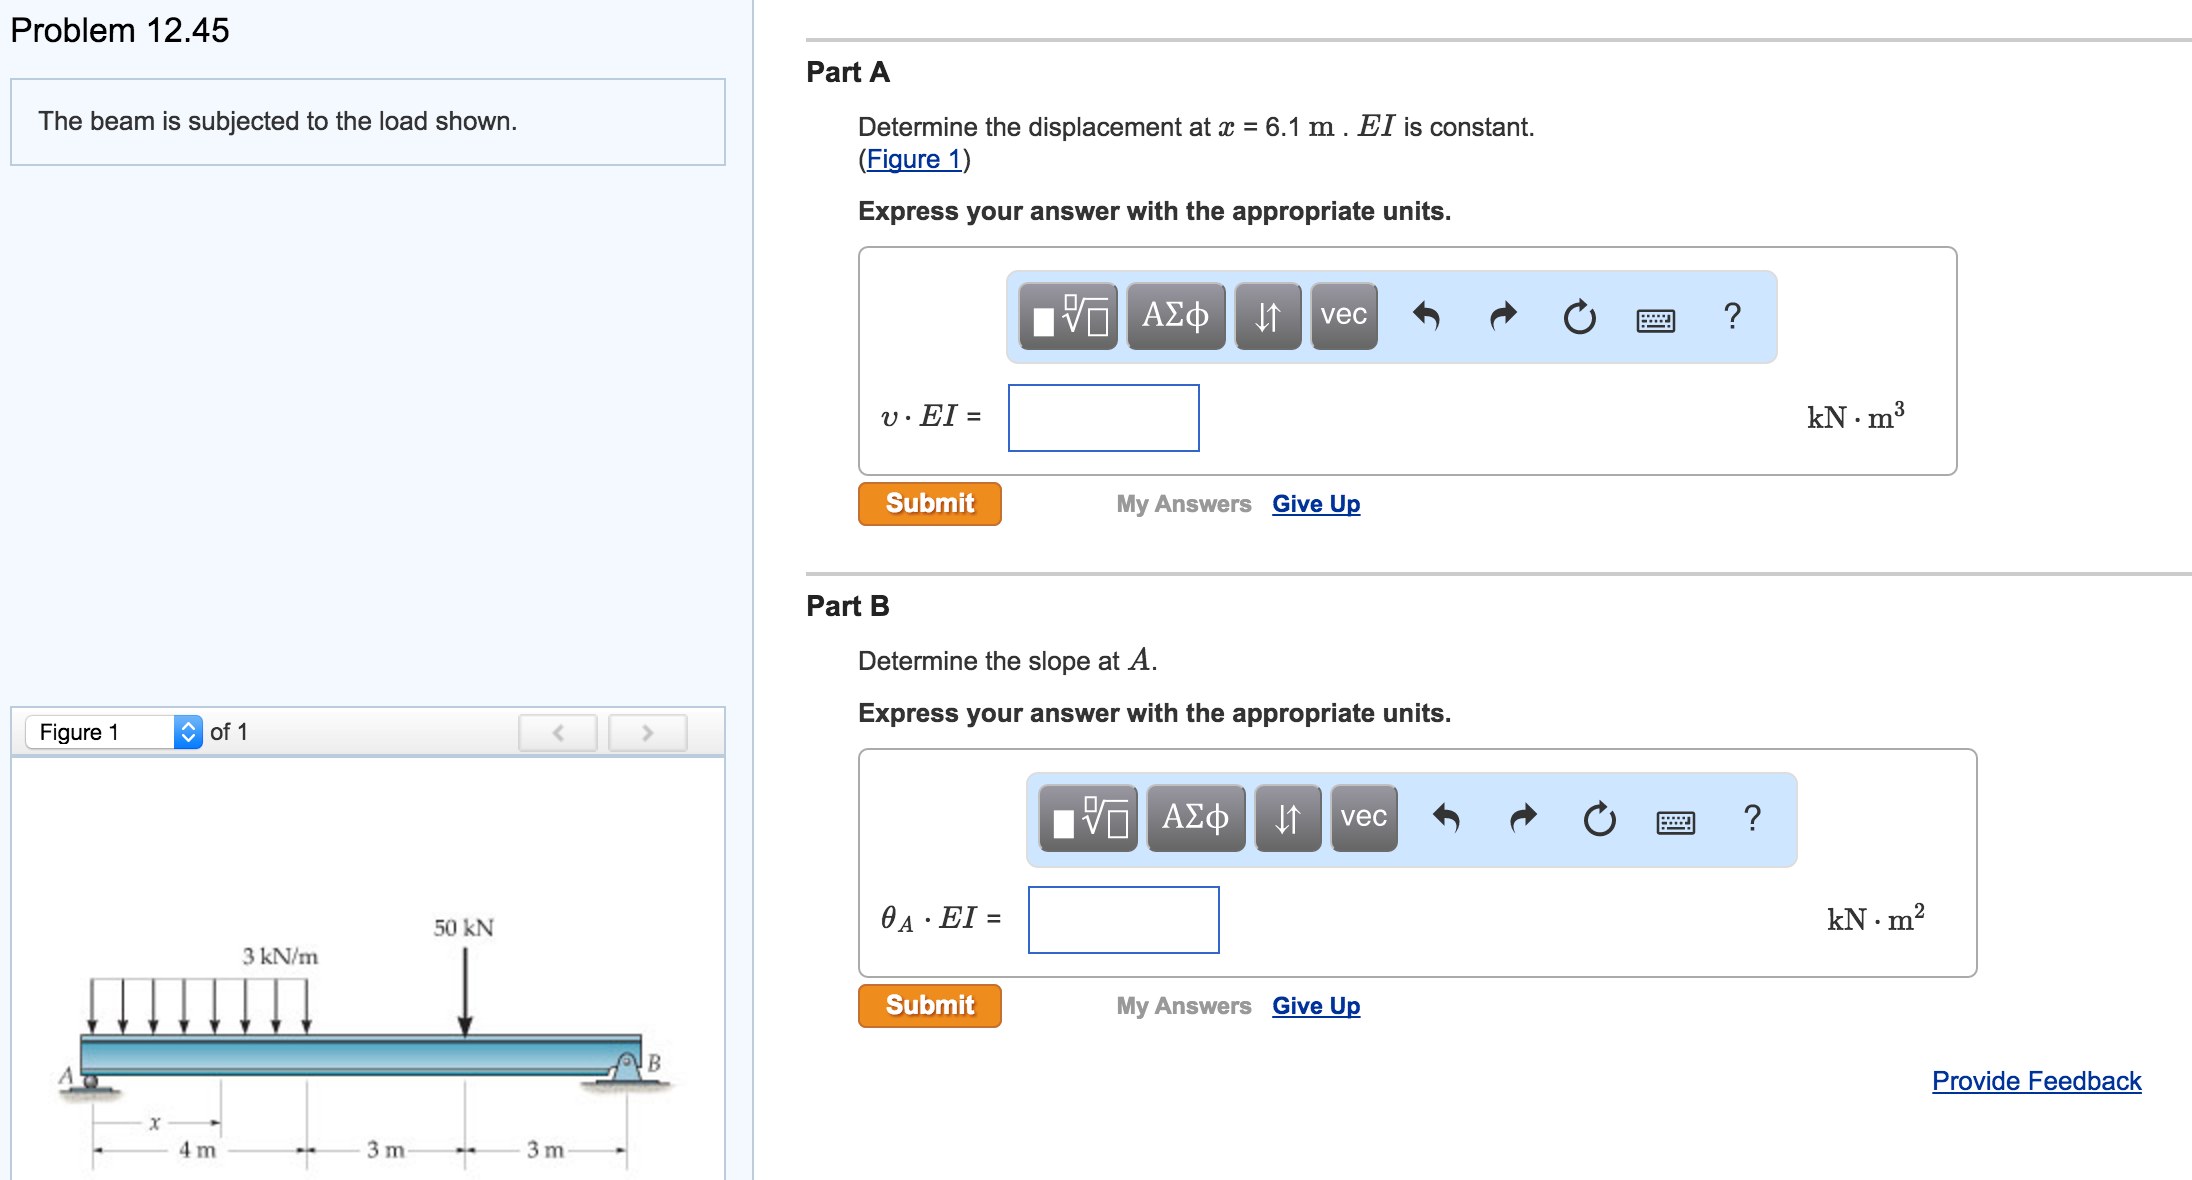Open the on-screen keyboard shortcuts in Part B
The image size is (2192, 1180).
[1676, 822]
